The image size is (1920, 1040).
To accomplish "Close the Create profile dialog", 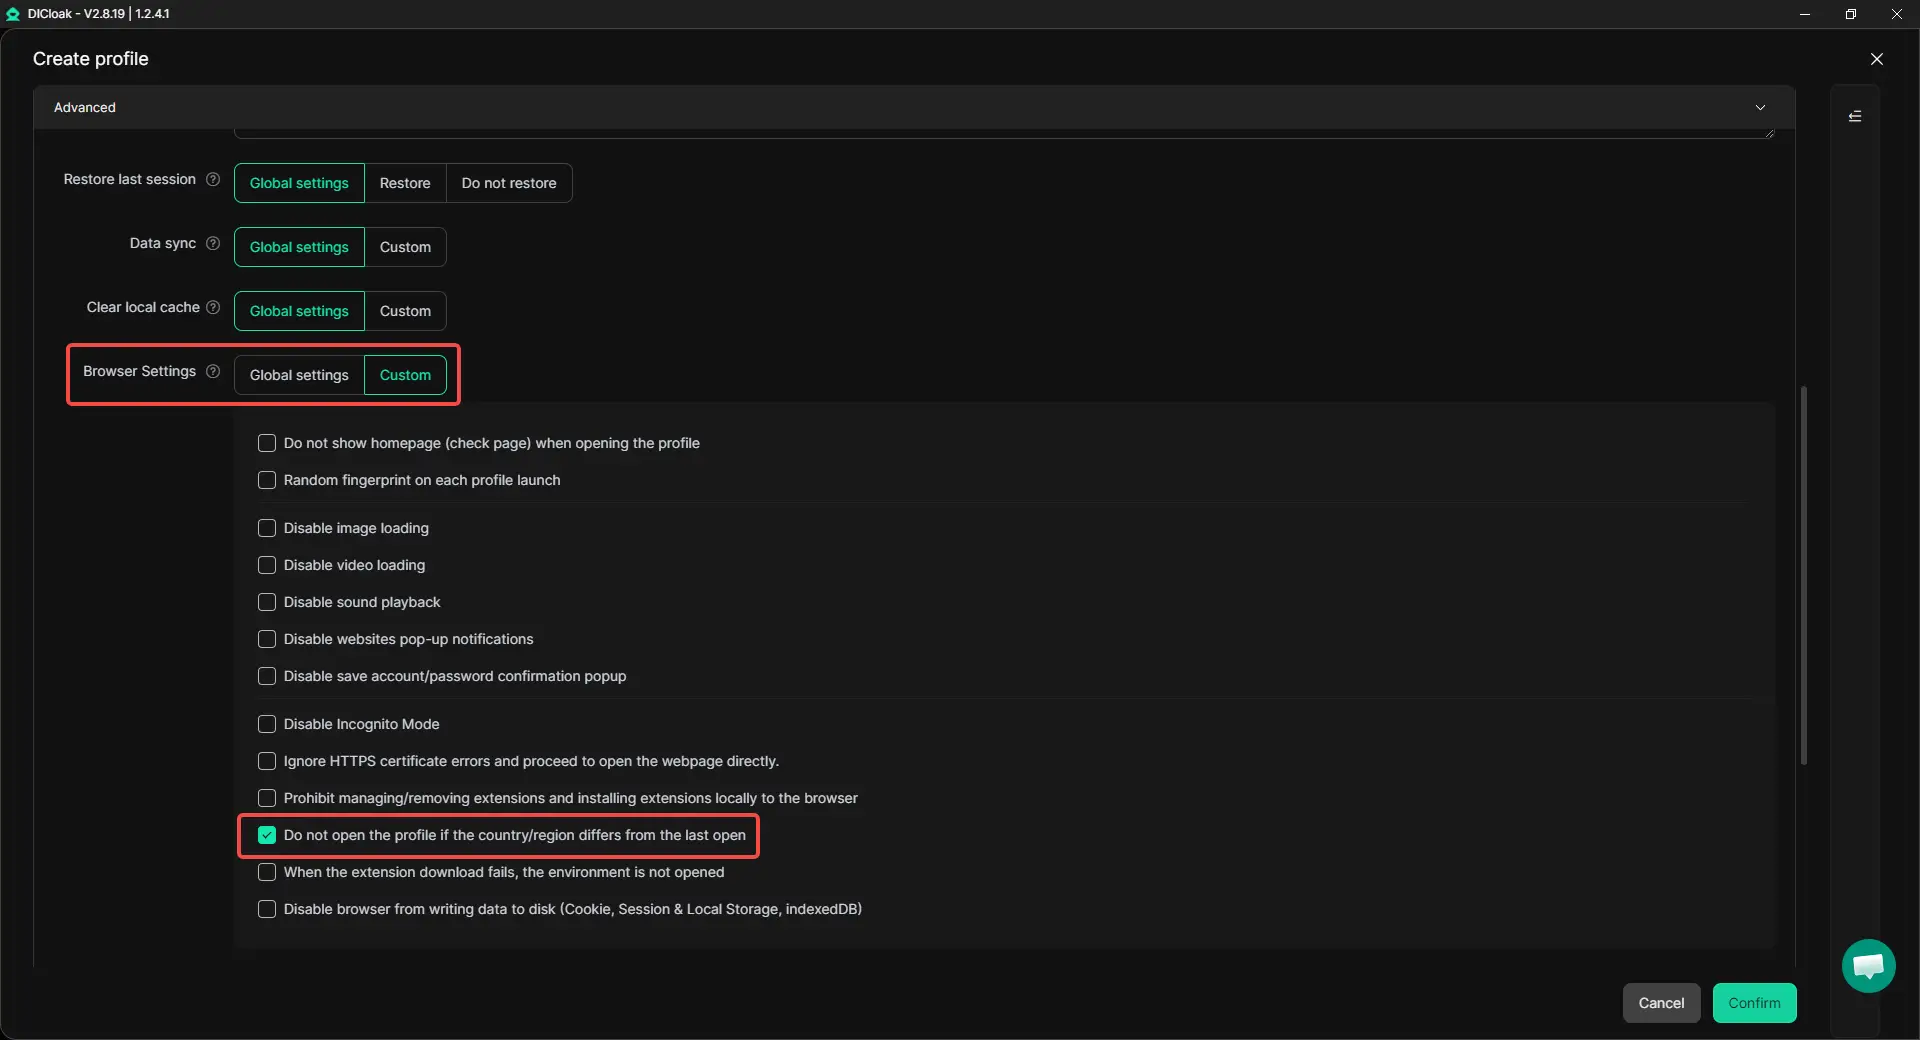I will click(1876, 59).
